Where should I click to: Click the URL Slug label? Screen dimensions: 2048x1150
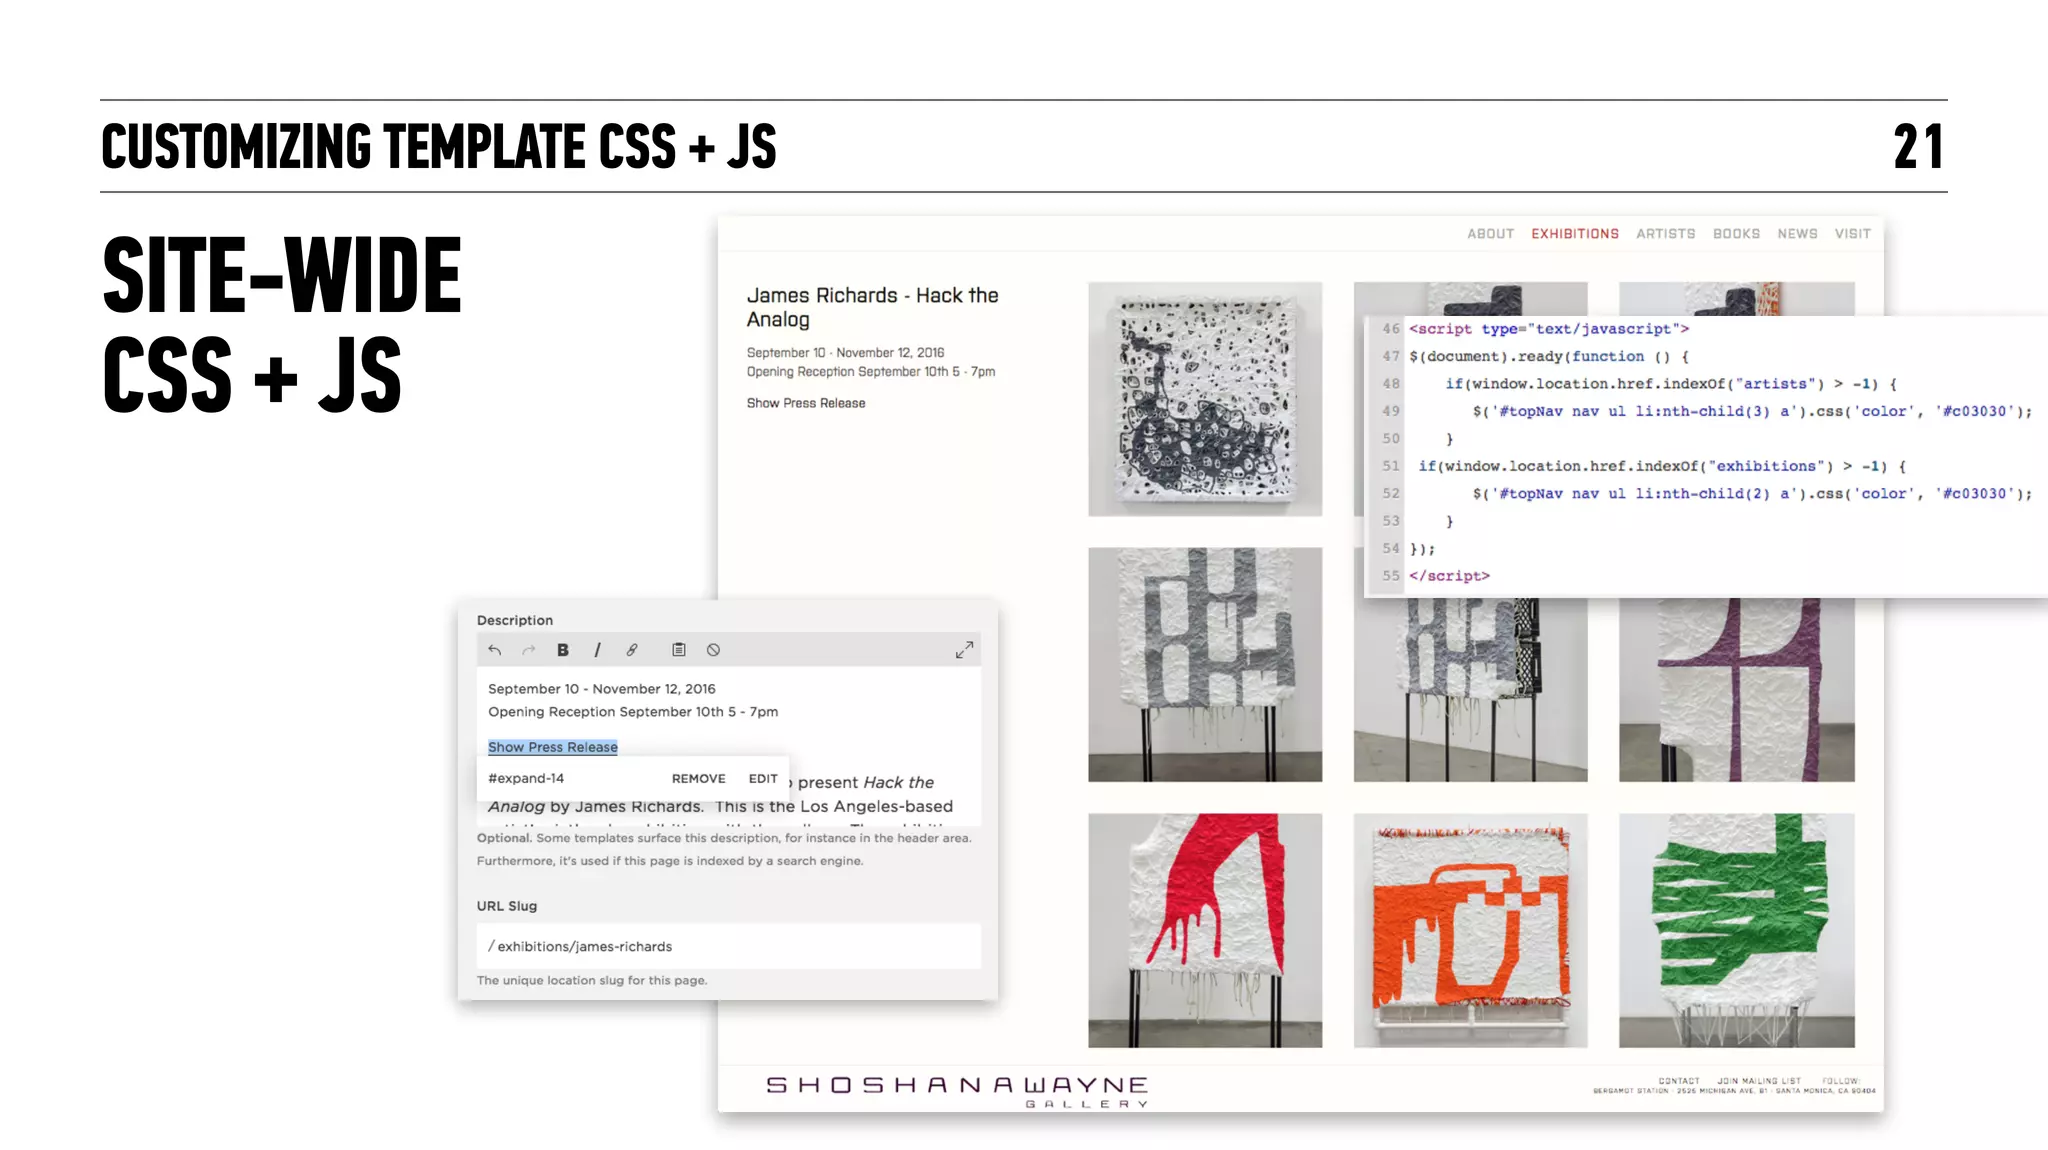pos(507,906)
